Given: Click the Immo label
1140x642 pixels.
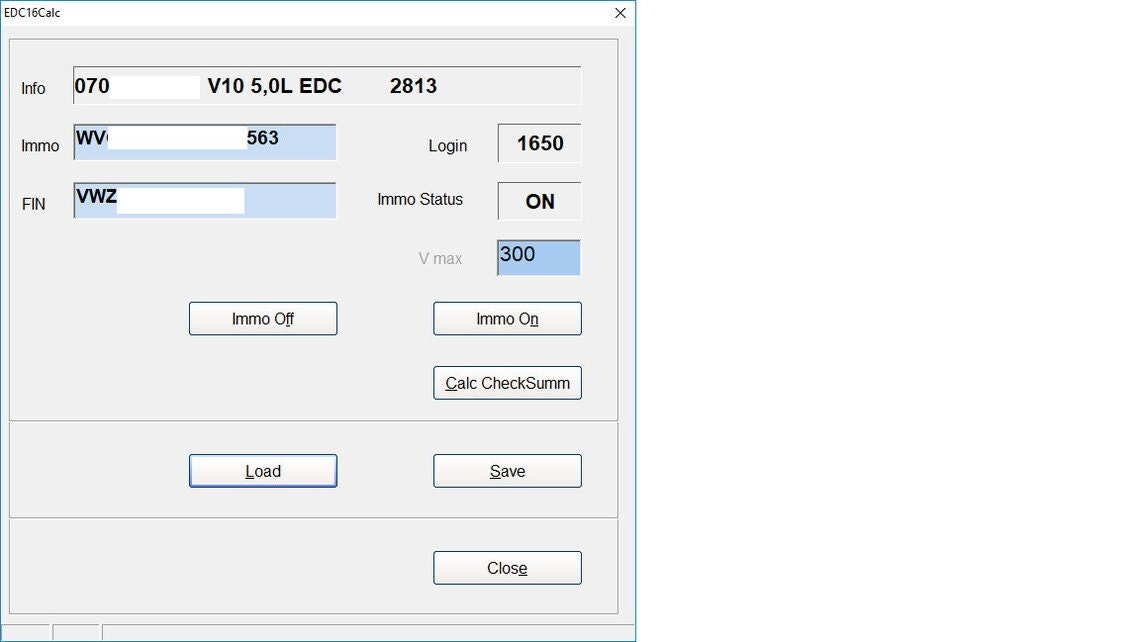Looking at the screenshot, I should click(40, 145).
